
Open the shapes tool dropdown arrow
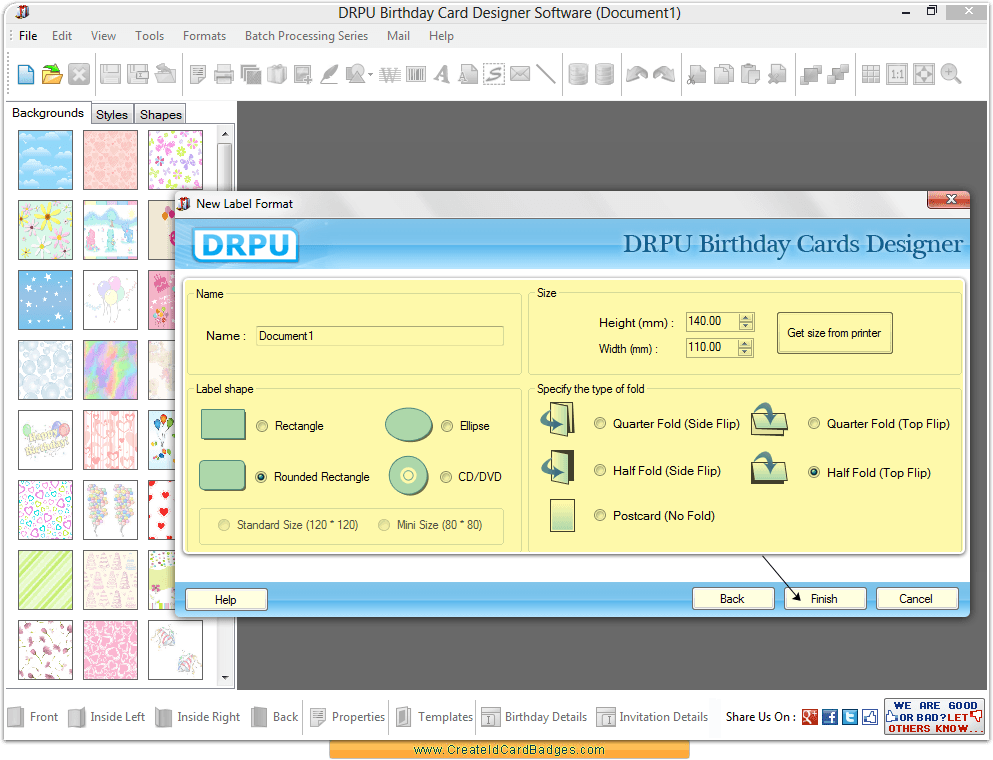(x=370, y=75)
